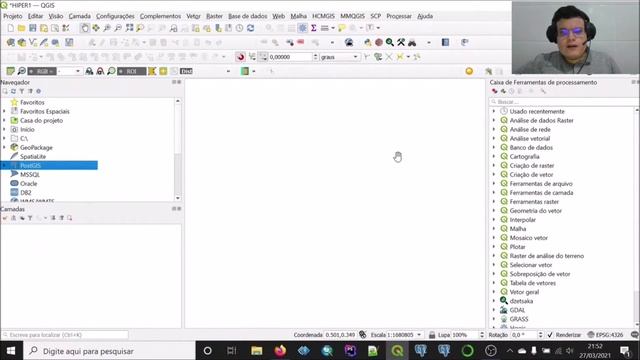
Task: Open the EPSG:4326 CRS button
Action: [605, 335]
